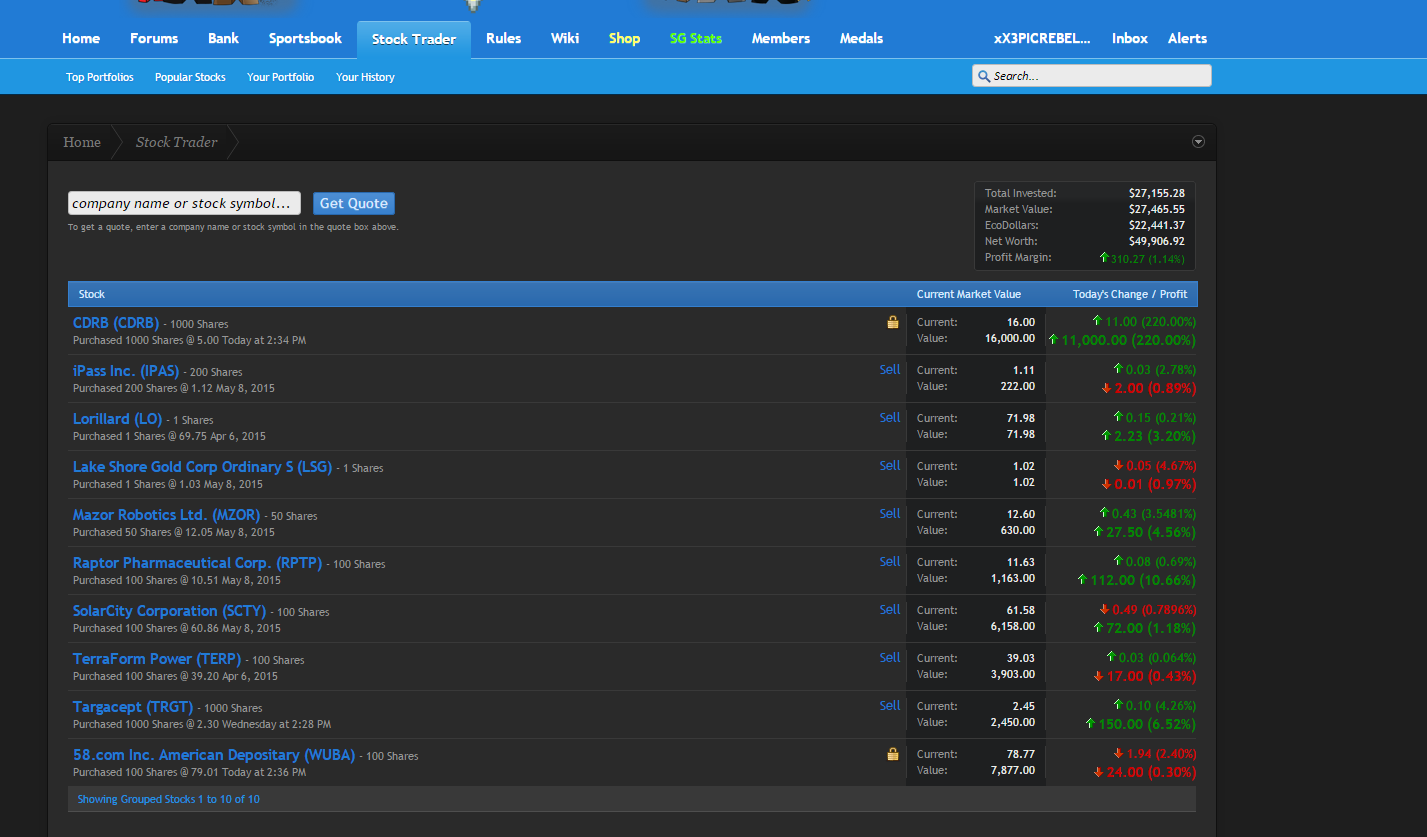Screen dimensions: 1427x837
Task: Click the Stock column header
Action: (x=92, y=294)
